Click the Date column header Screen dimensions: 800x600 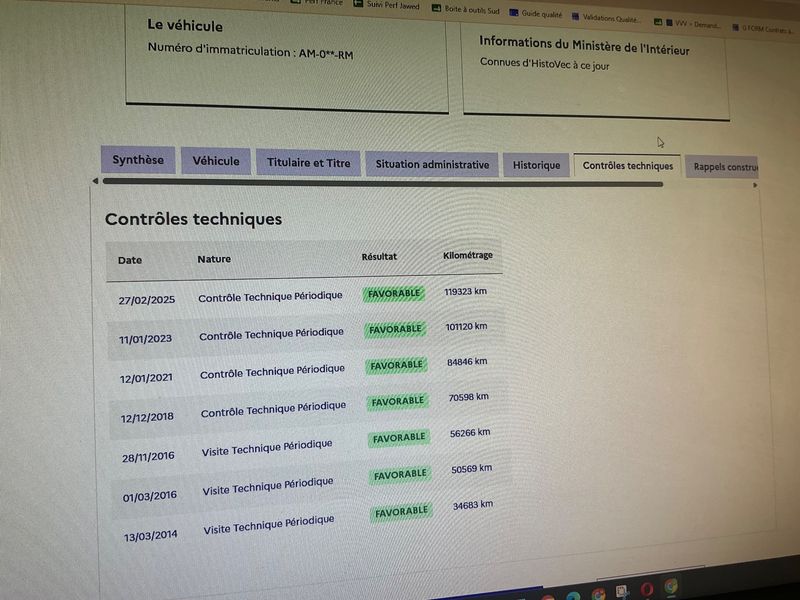130,260
